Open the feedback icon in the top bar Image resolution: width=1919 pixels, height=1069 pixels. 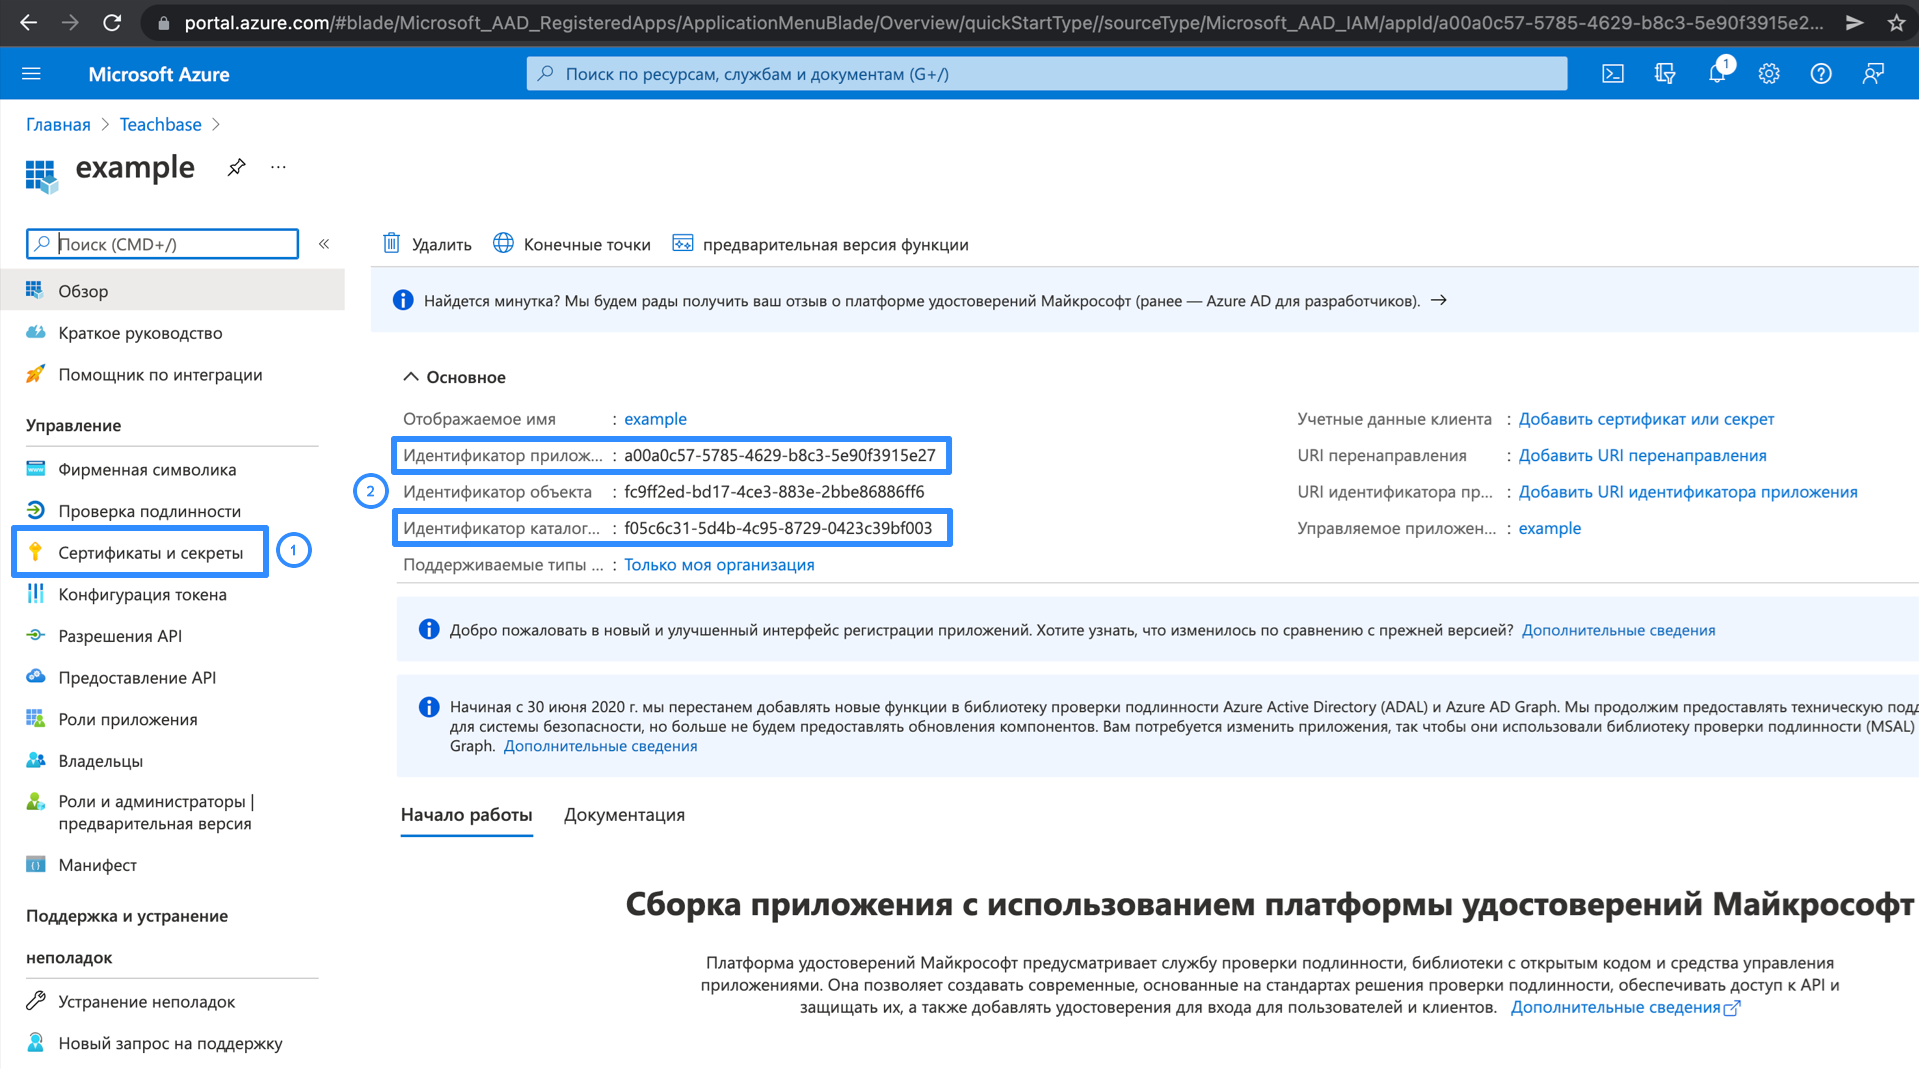click(1873, 74)
